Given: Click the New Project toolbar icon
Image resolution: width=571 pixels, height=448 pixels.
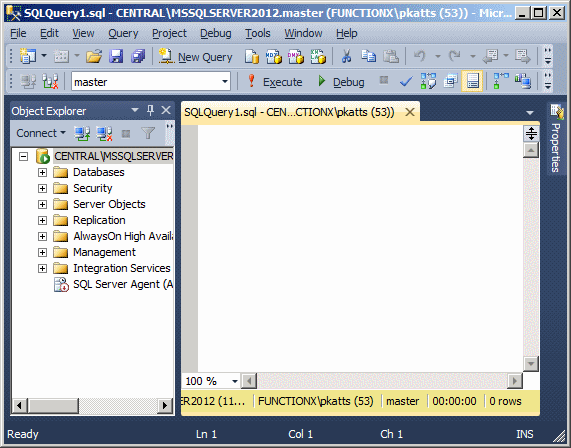Looking at the screenshot, I should pyautogui.click(x=27, y=56).
